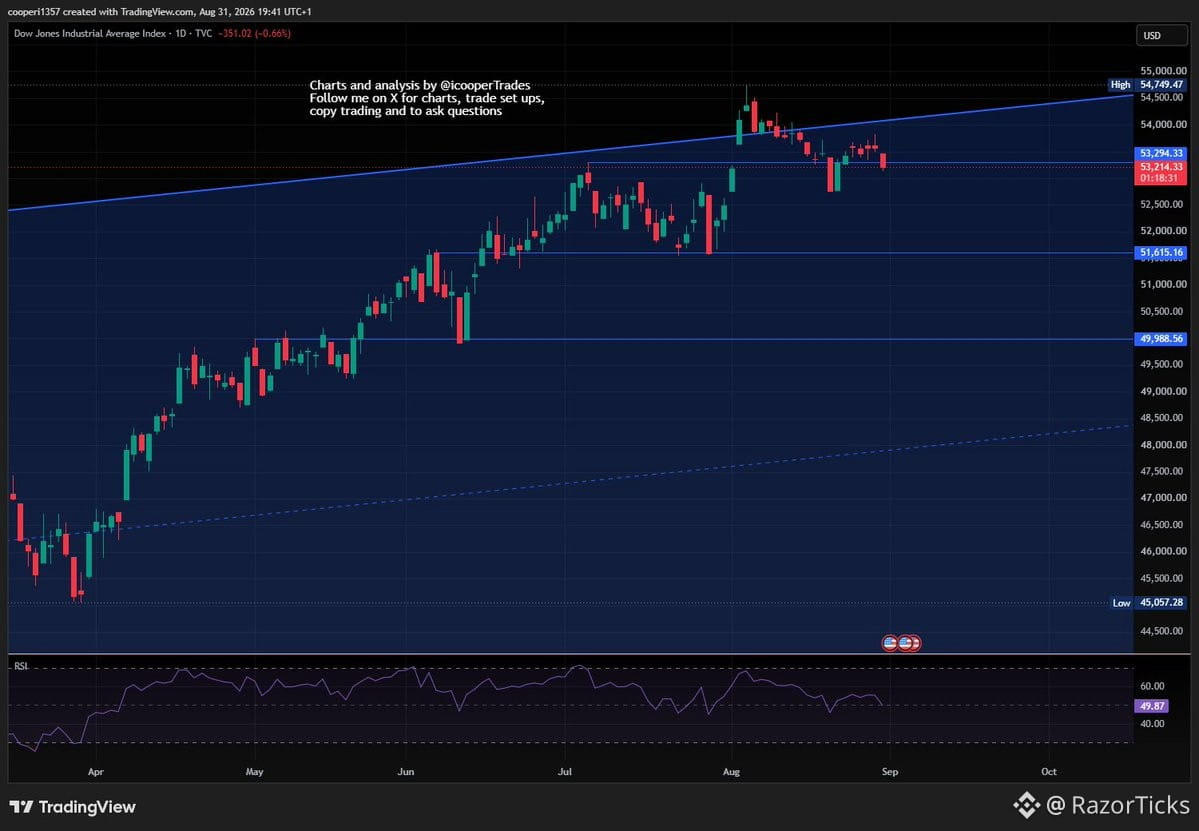The width and height of the screenshot is (1199, 831).
Task: Click the -351.02 (-0.66%) change value
Action: [x=255, y=34]
